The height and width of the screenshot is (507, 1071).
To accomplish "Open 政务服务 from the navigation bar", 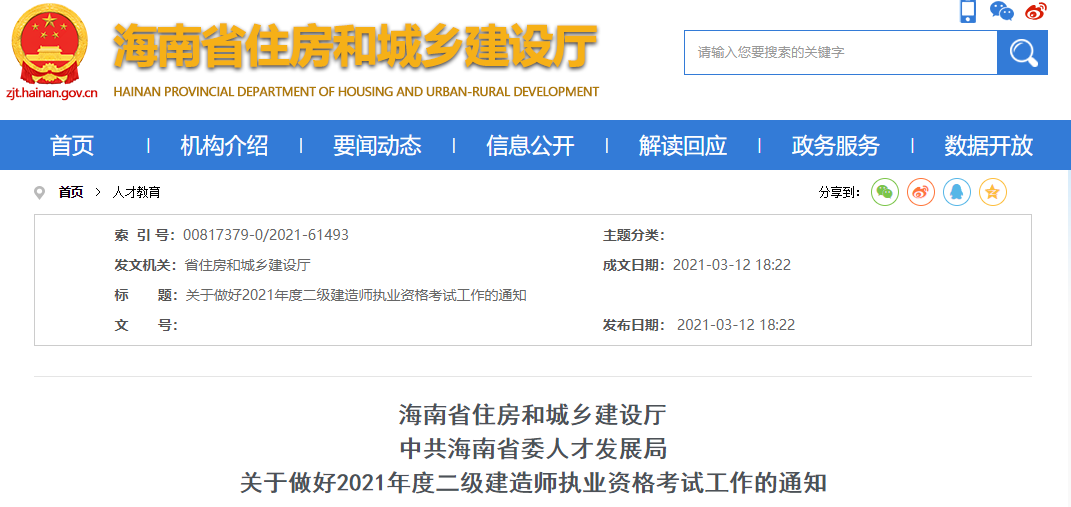I will 836,146.
